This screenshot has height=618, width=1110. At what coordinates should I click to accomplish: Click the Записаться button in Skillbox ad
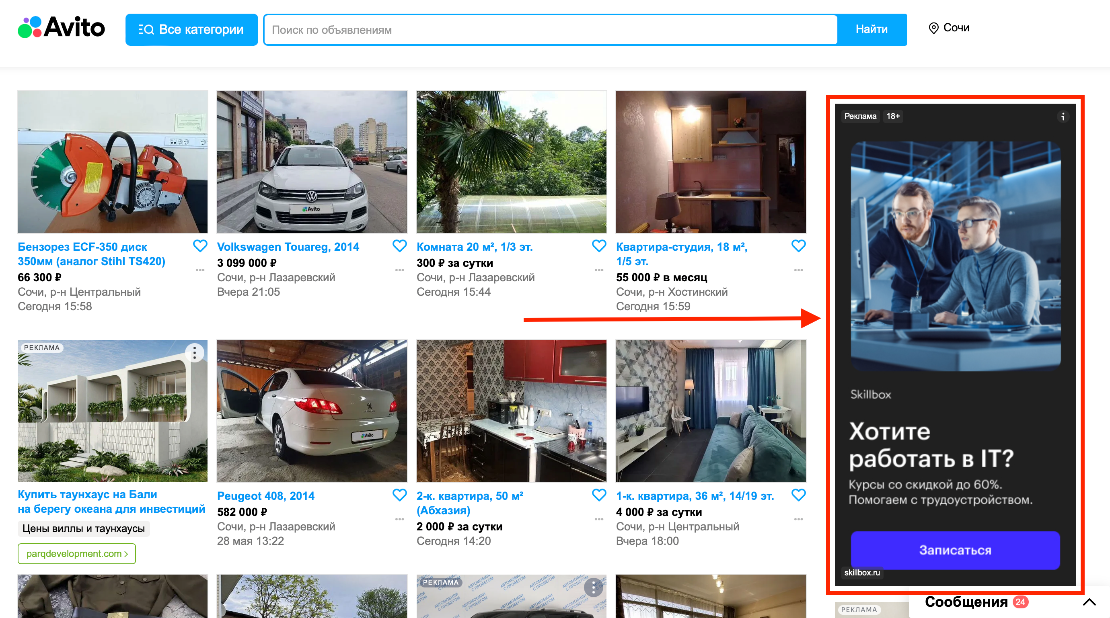point(954,550)
